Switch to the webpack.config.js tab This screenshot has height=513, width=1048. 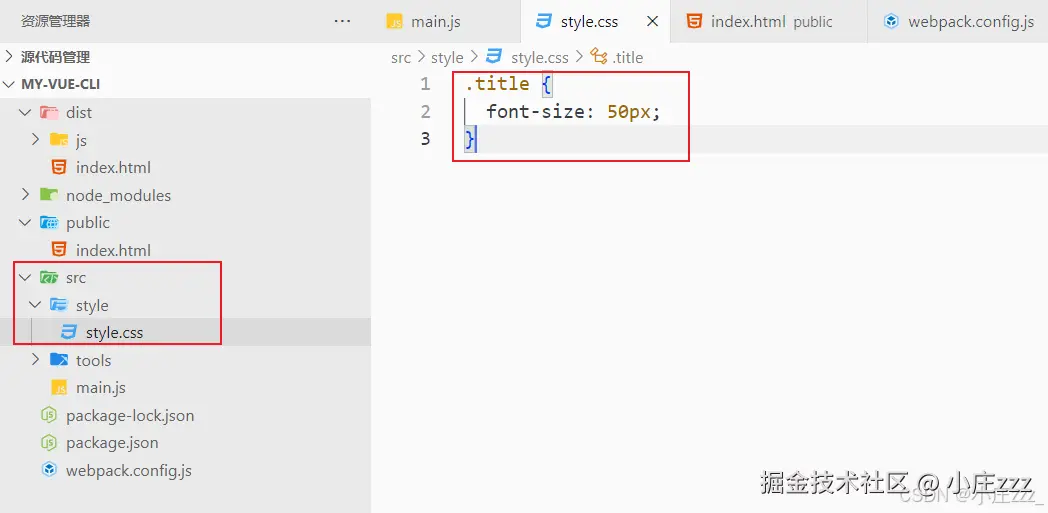pyautogui.click(x=958, y=21)
